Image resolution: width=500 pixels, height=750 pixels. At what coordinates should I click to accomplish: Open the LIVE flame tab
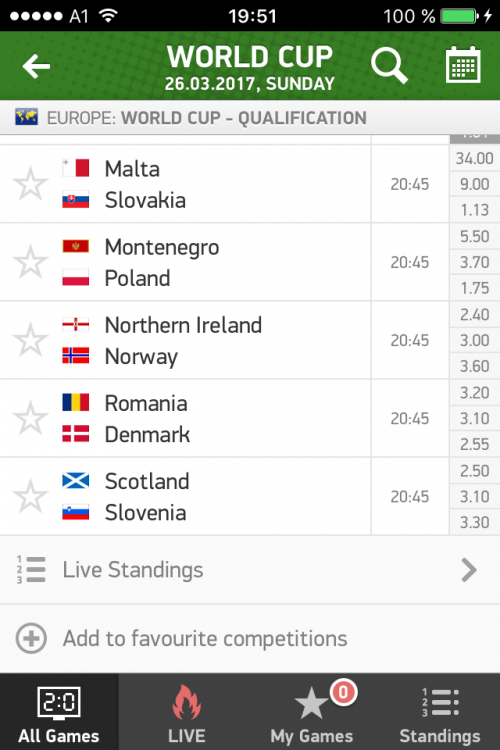(187, 712)
